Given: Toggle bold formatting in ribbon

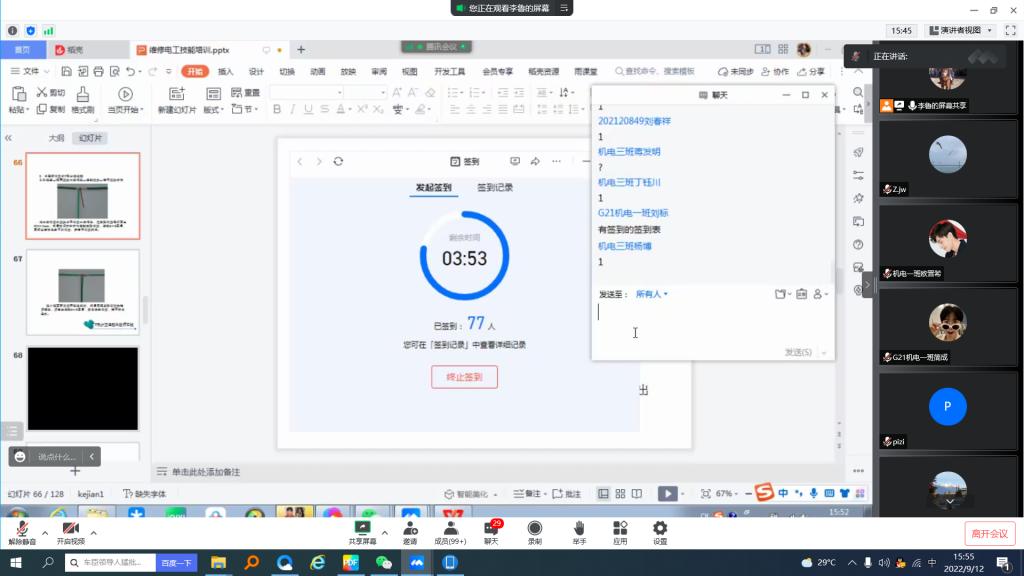Looking at the screenshot, I should (x=276, y=109).
